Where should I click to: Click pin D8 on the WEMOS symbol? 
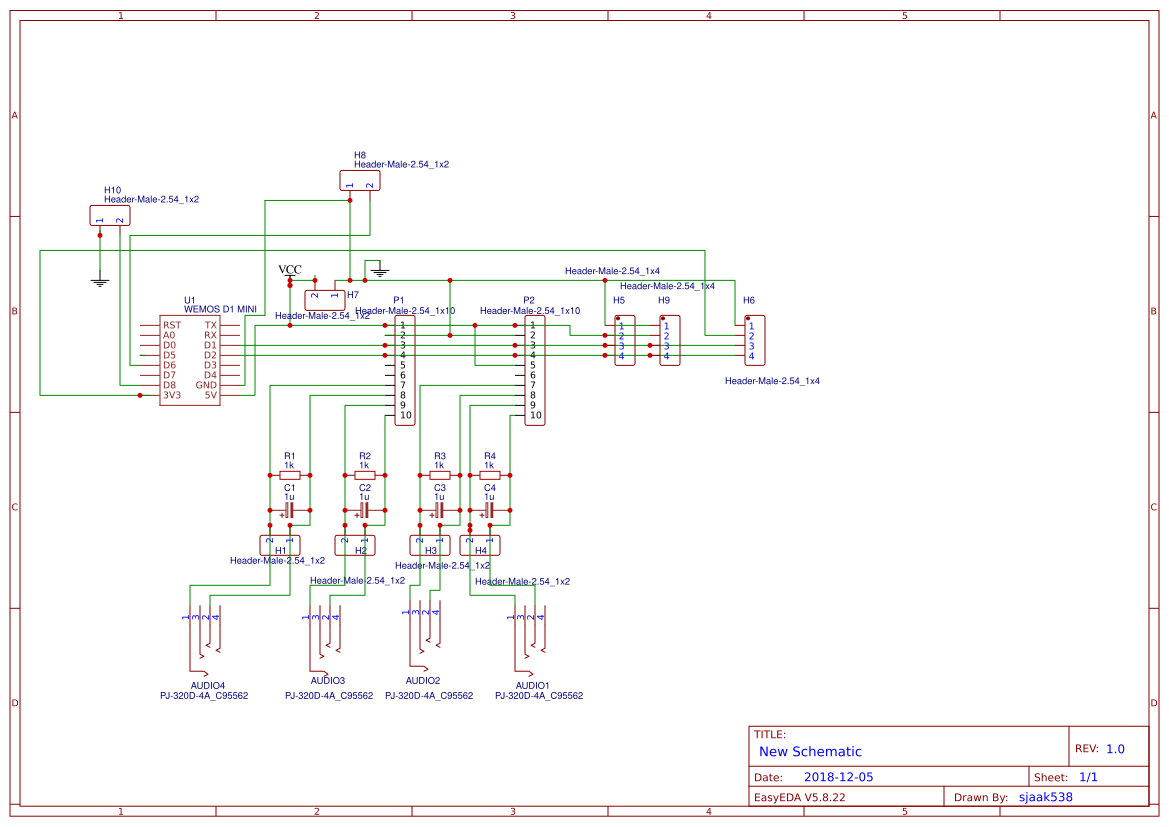coord(170,384)
